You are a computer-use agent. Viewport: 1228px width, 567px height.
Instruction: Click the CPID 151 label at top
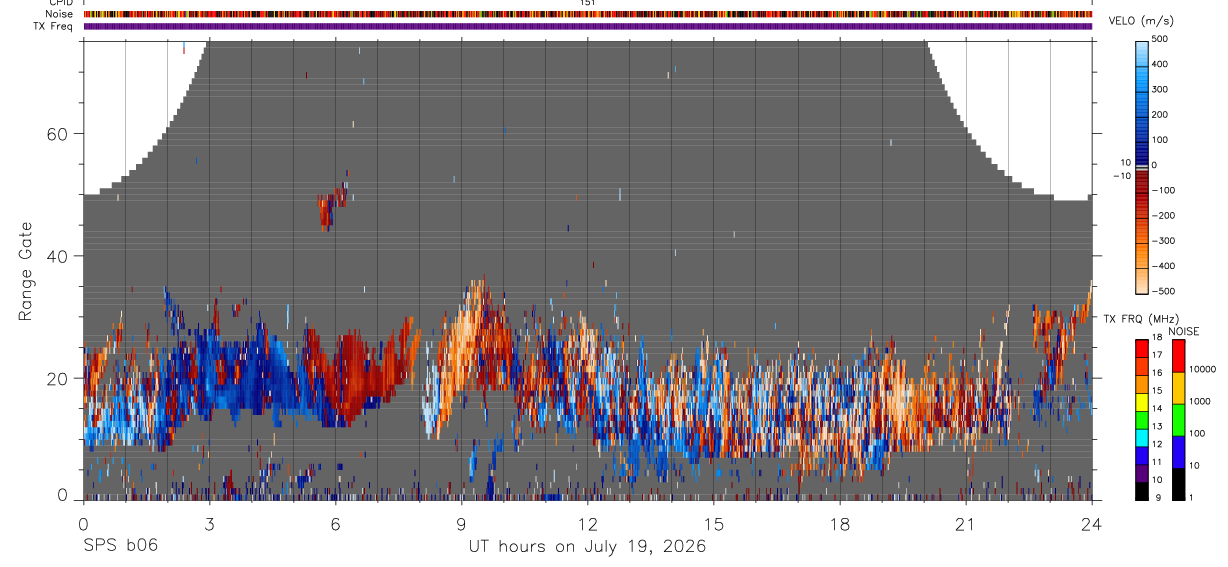click(x=588, y=3)
